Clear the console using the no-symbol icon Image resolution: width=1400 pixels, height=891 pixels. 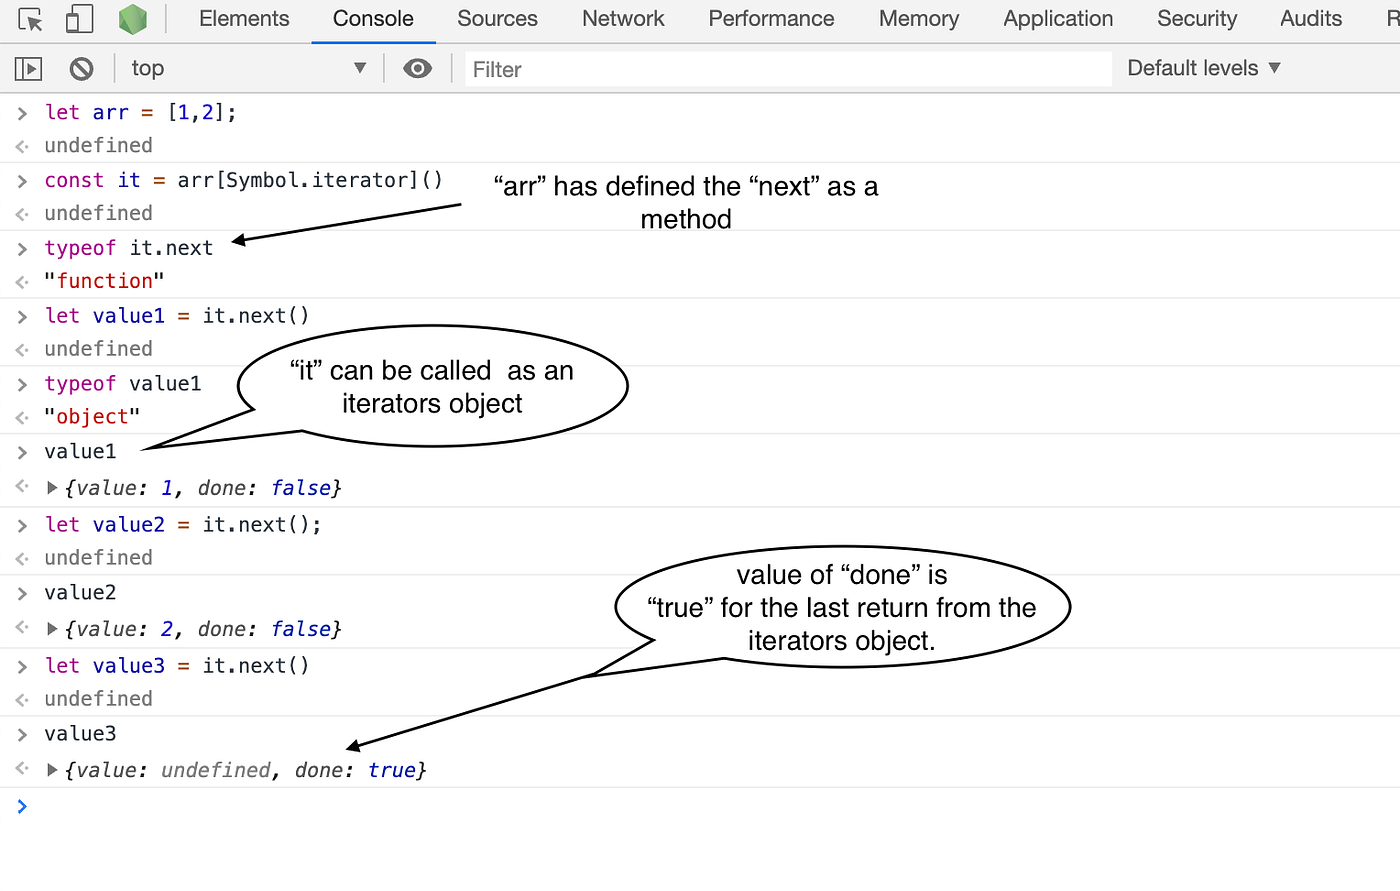[x=81, y=68]
